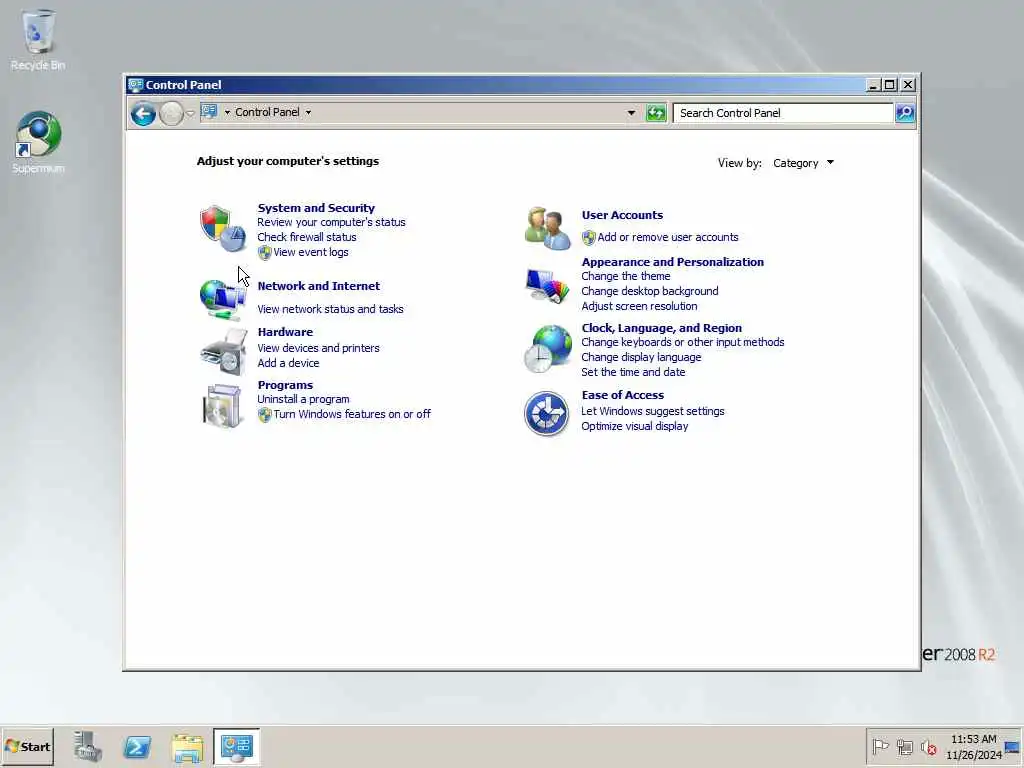Click Change display language
The image size is (1024, 768).
pyautogui.click(x=641, y=357)
